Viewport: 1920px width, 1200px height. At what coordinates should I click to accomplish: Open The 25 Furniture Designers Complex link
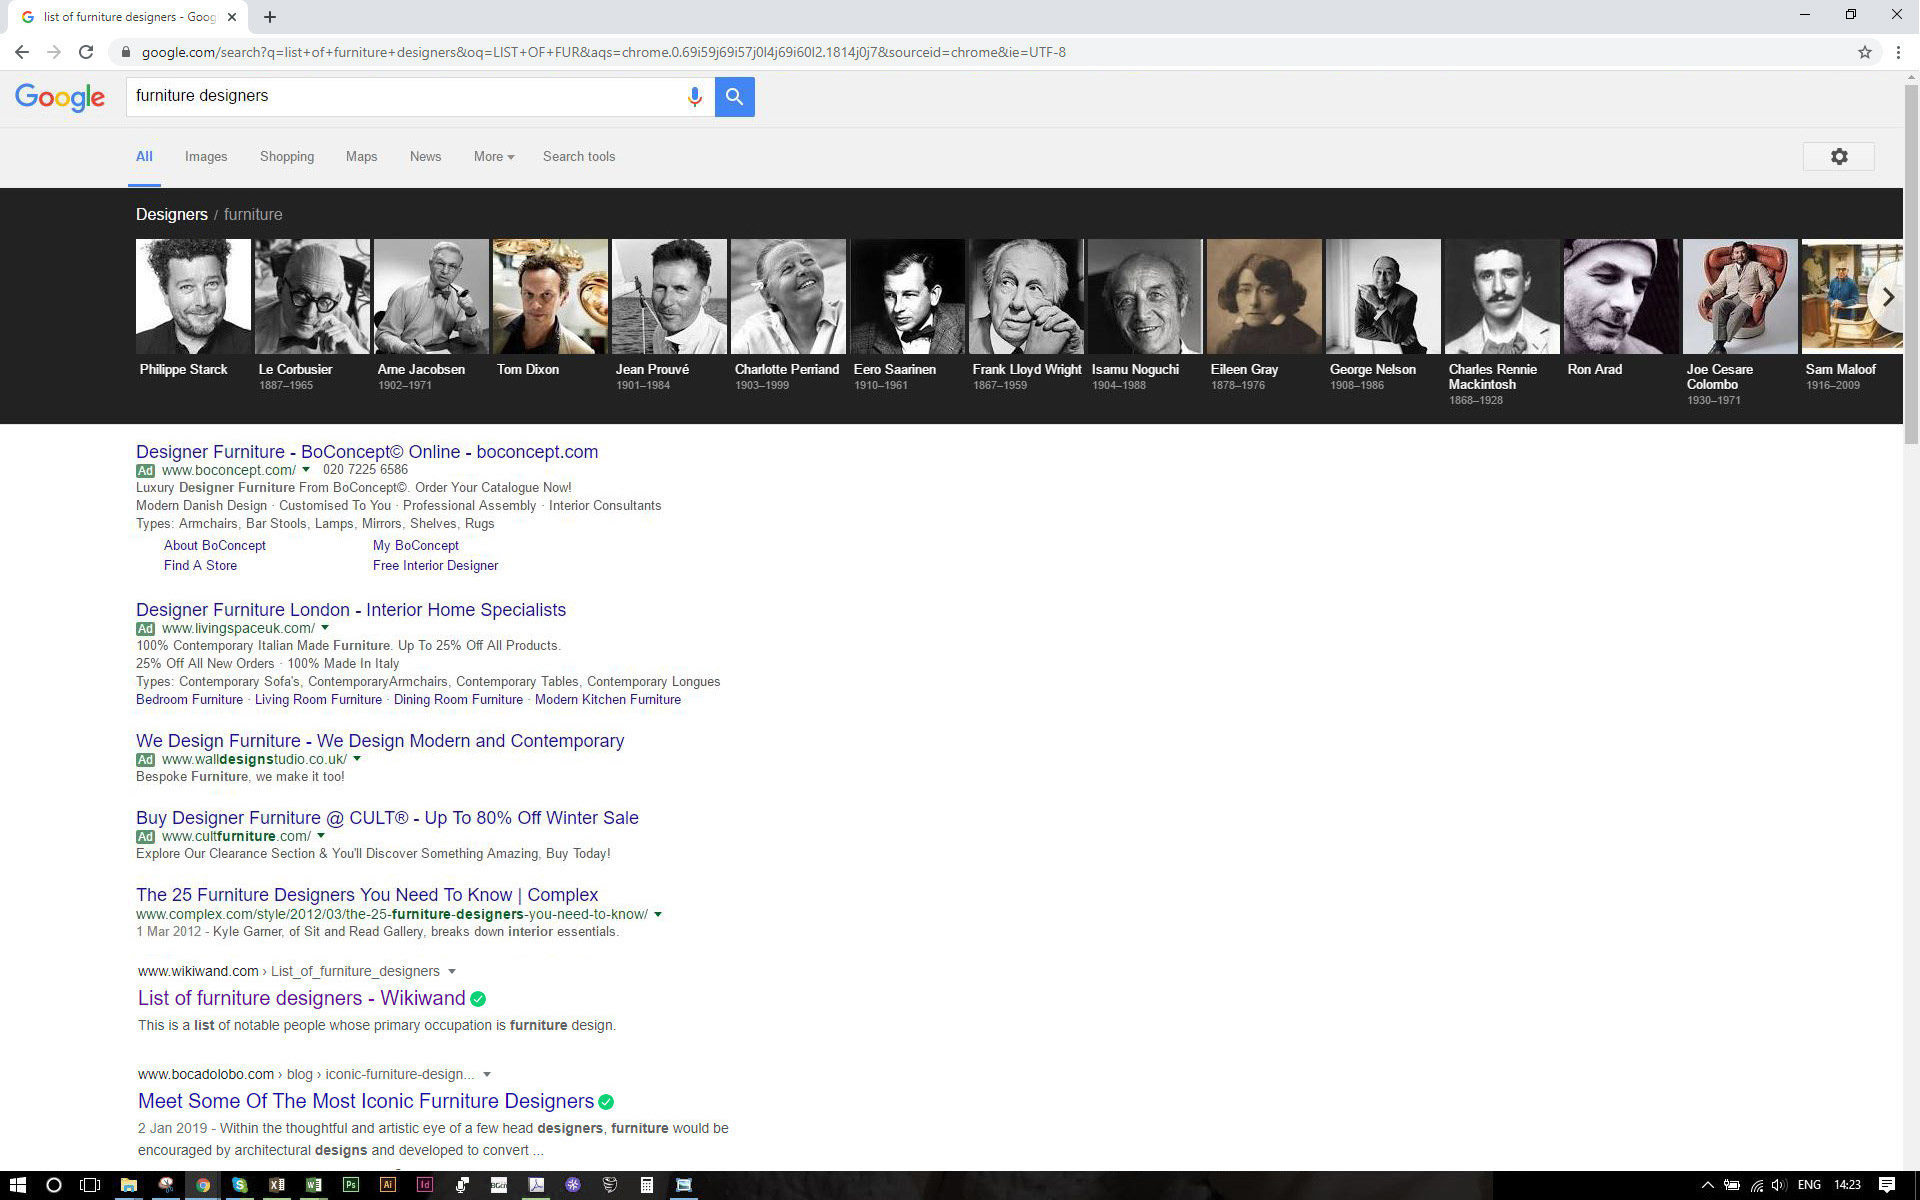tap(367, 895)
